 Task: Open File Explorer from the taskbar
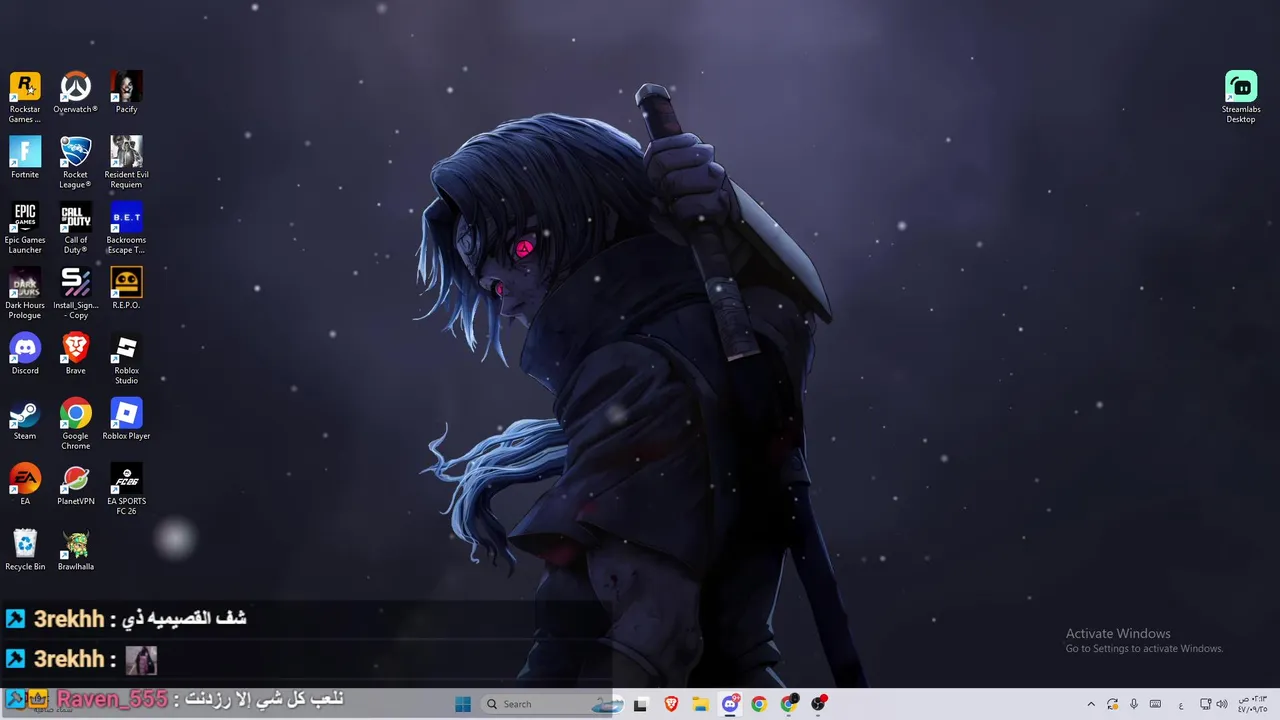coord(701,704)
